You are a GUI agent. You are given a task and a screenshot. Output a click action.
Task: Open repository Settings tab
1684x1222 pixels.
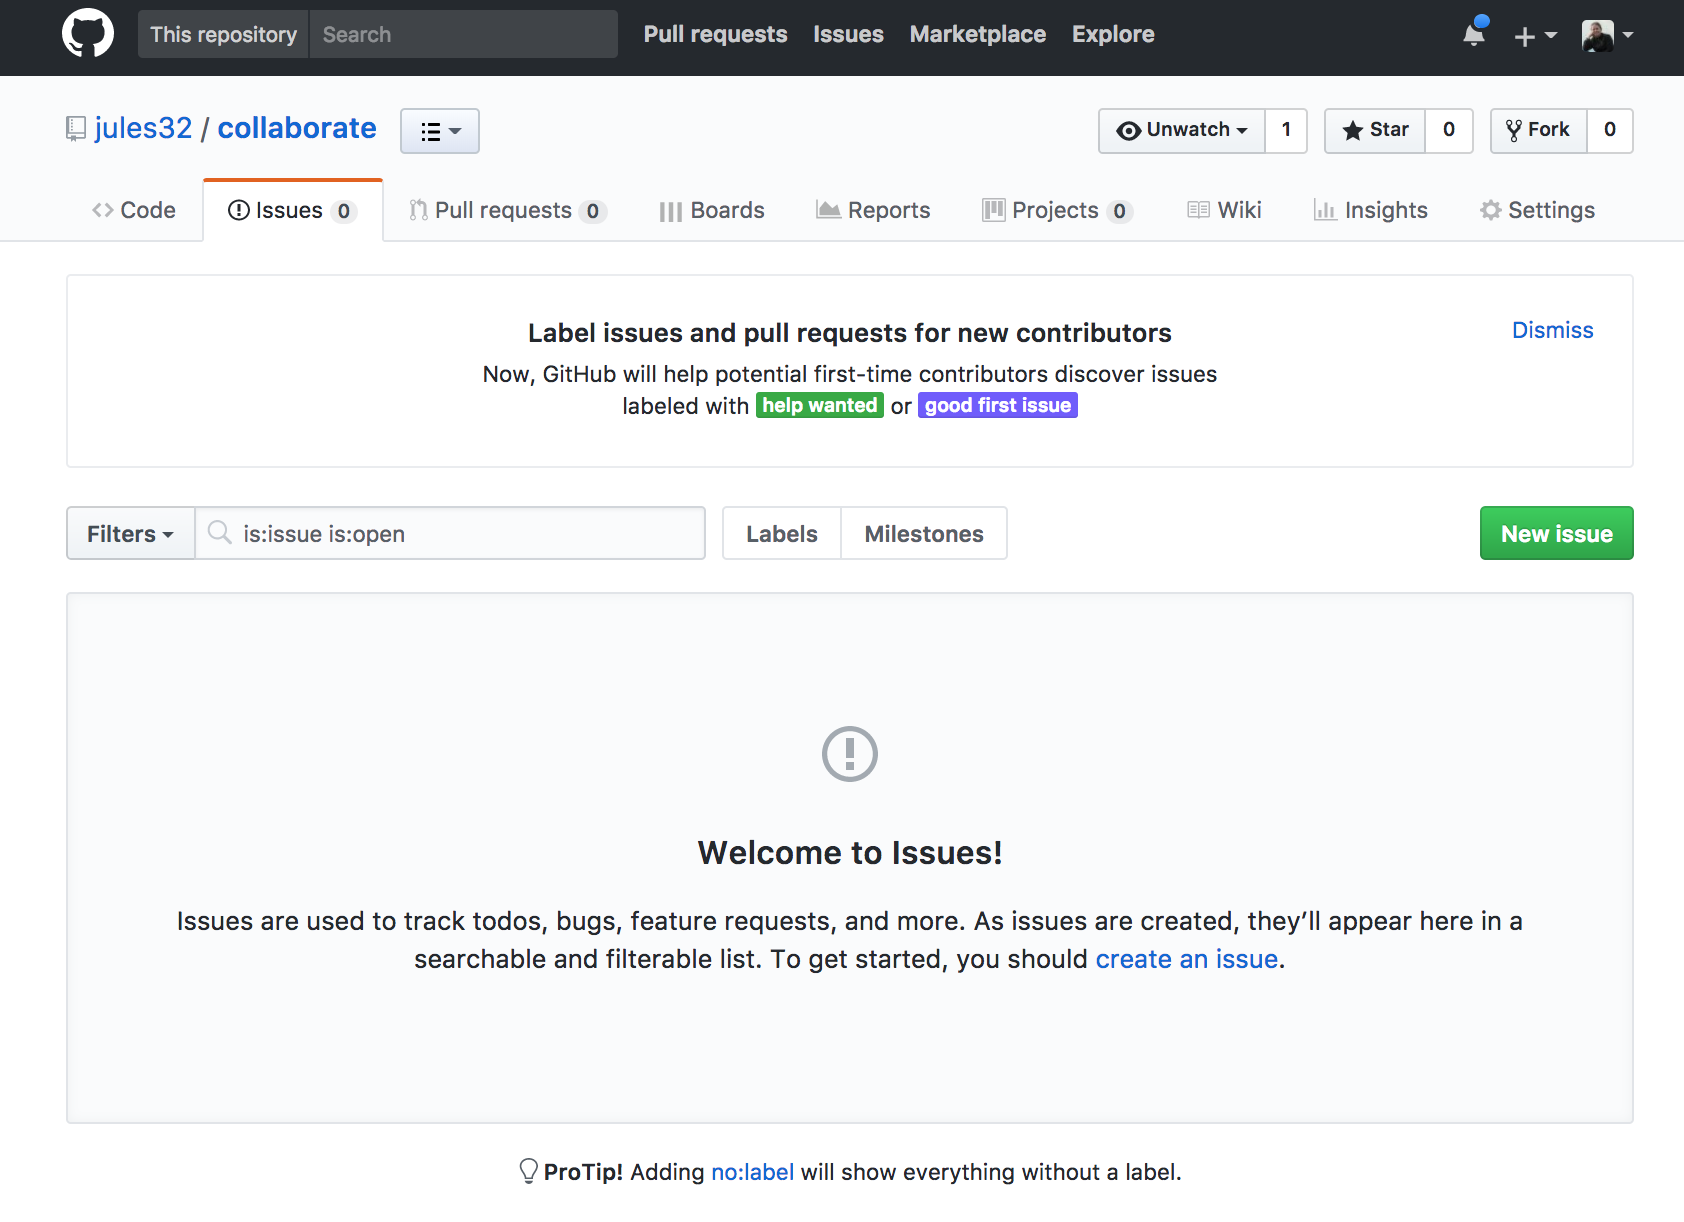pos(1537,210)
